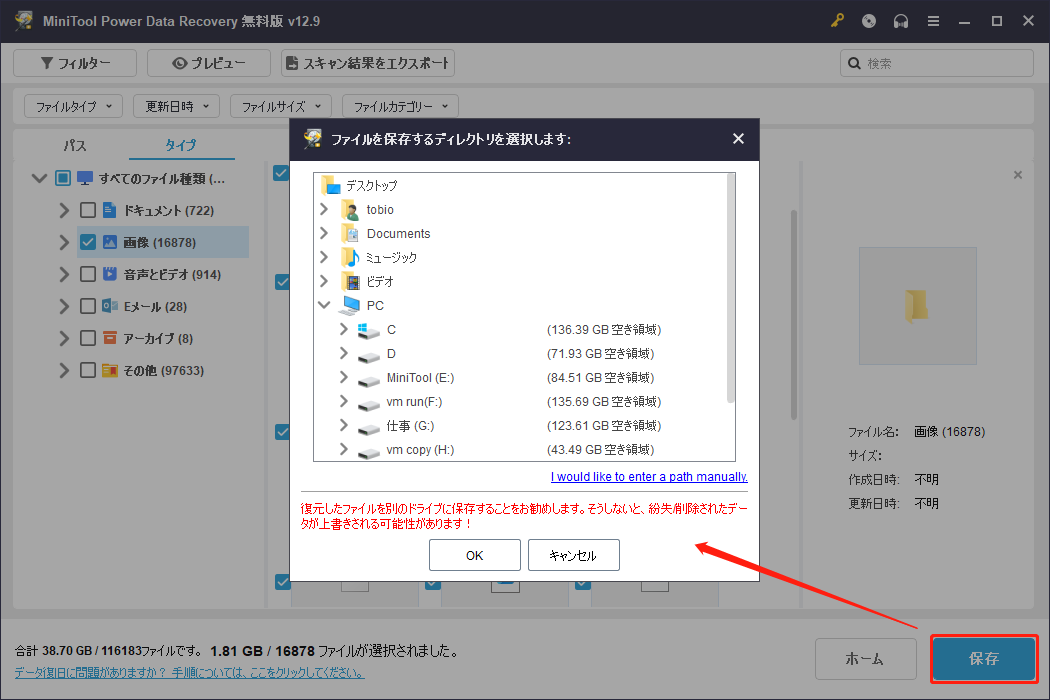Open the 更新日時 dropdown
This screenshot has height=700, width=1050.
(177, 106)
